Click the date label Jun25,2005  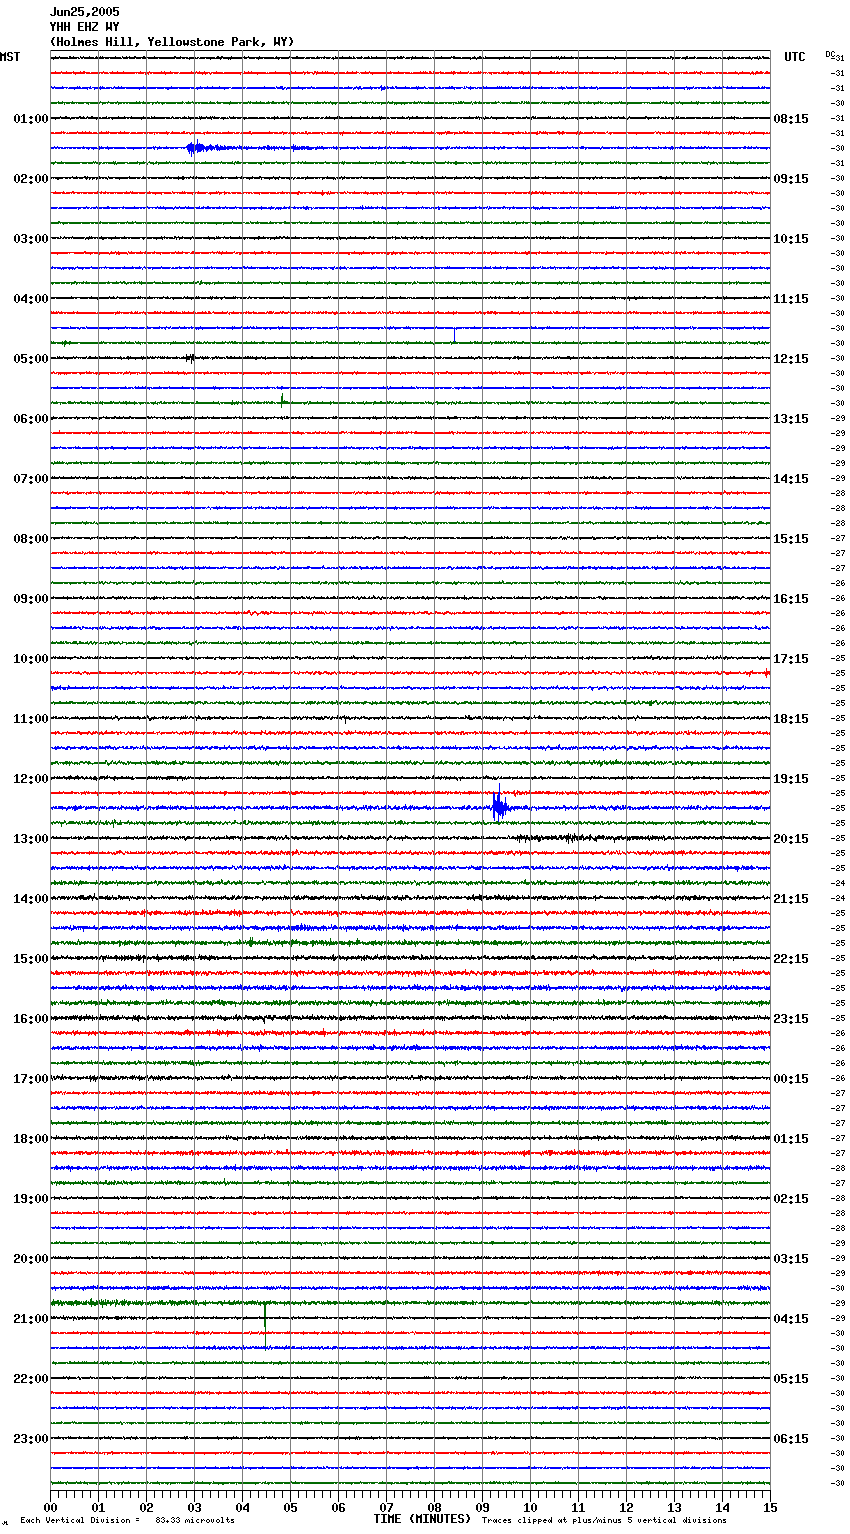coord(84,12)
